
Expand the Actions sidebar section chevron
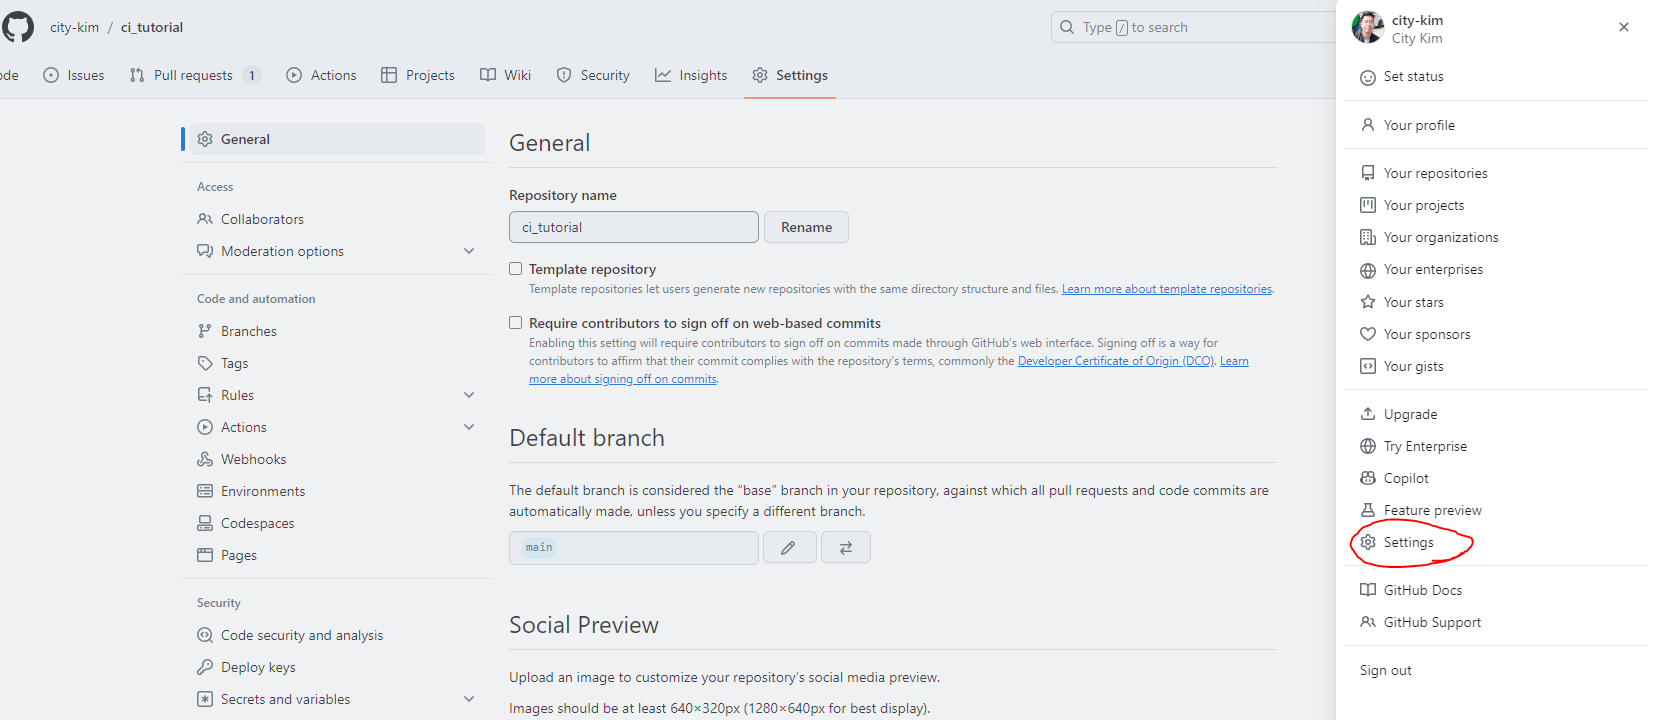pos(469,427)
